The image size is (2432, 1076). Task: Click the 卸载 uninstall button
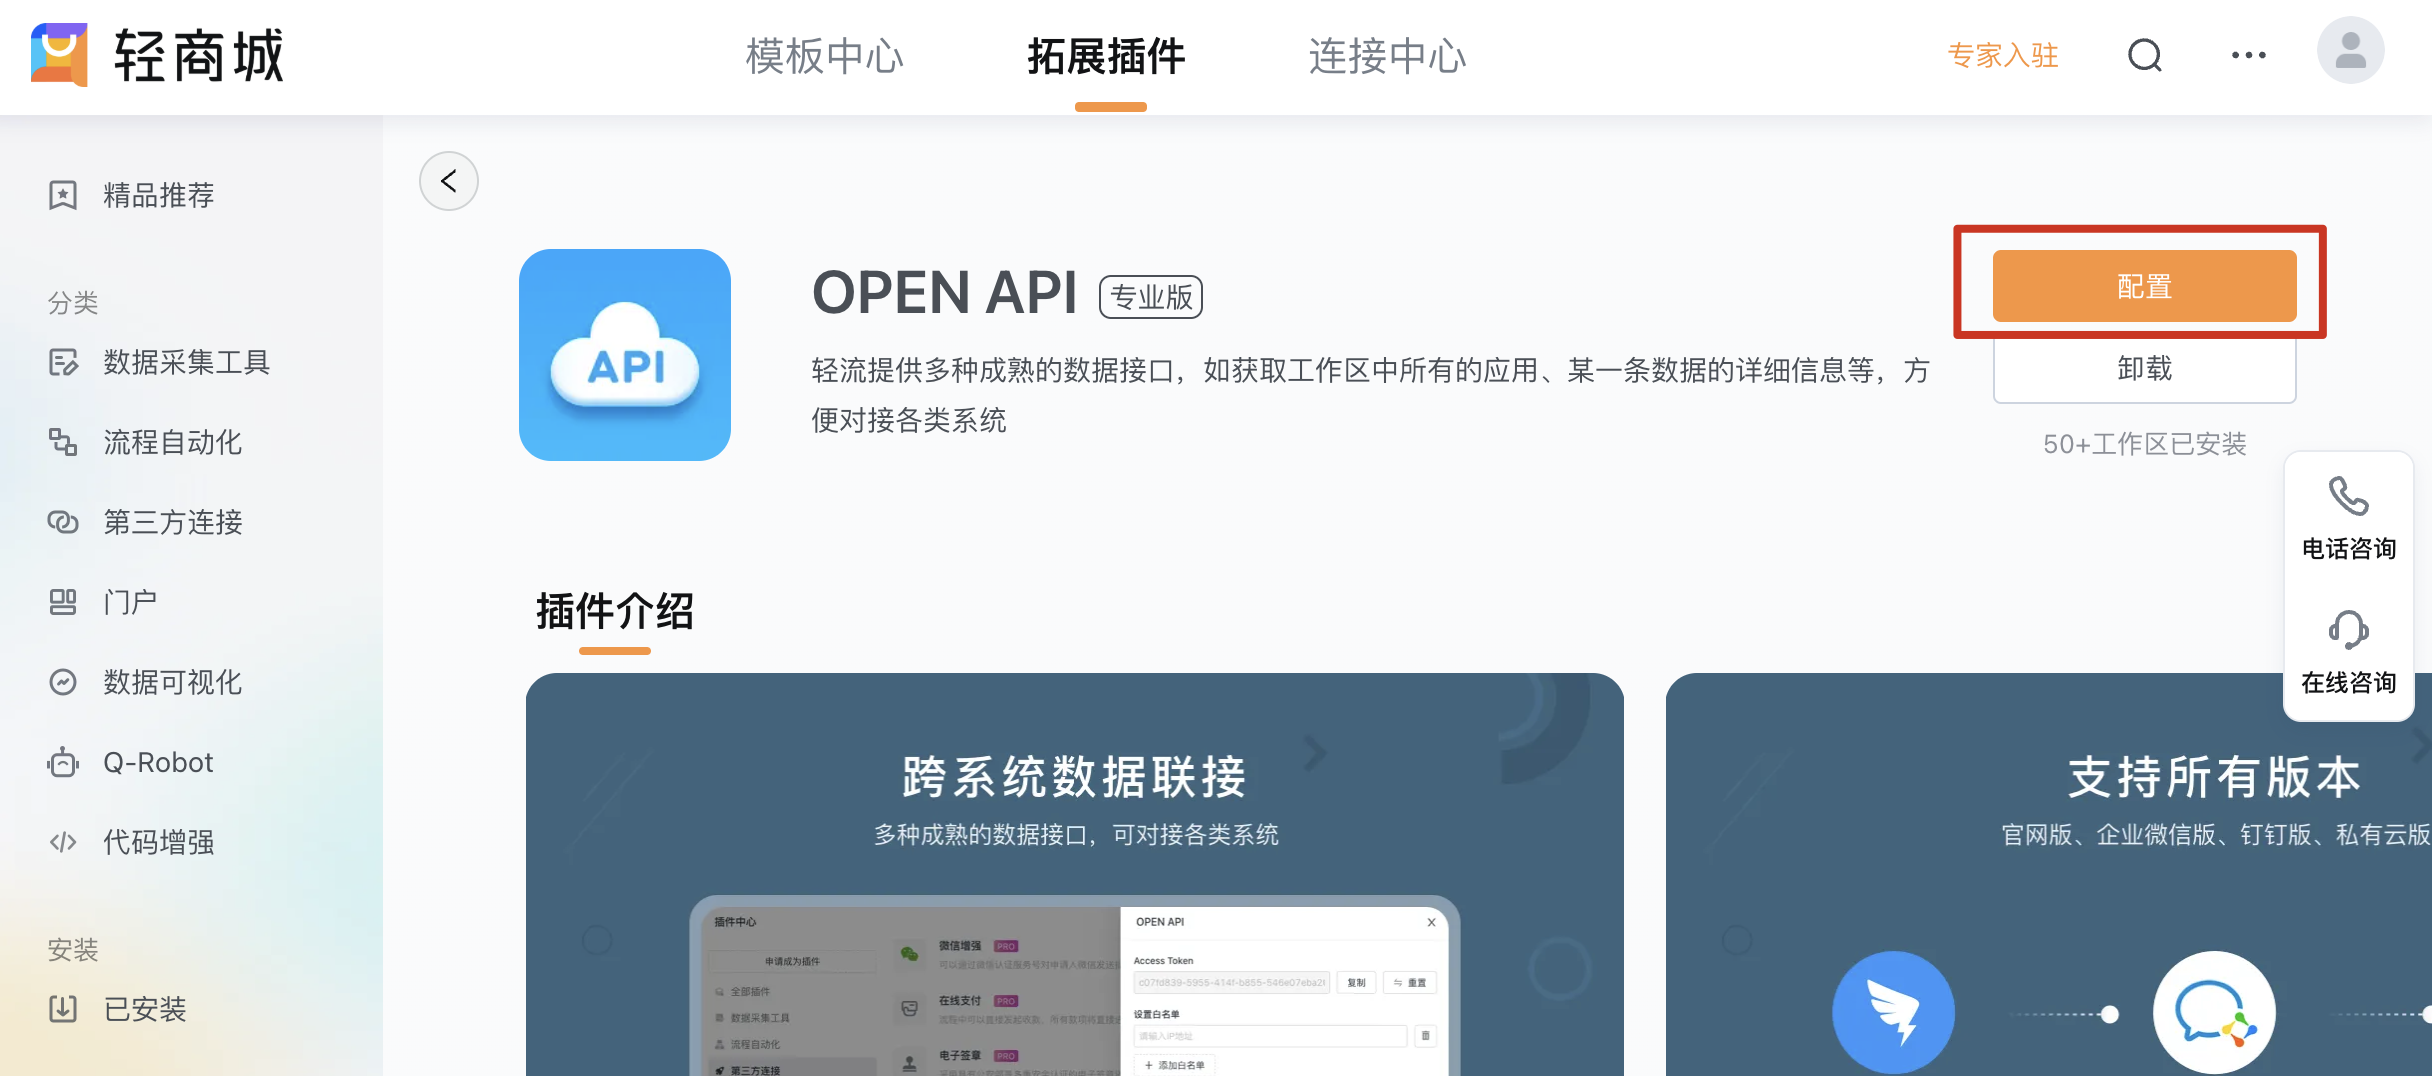2144,369
